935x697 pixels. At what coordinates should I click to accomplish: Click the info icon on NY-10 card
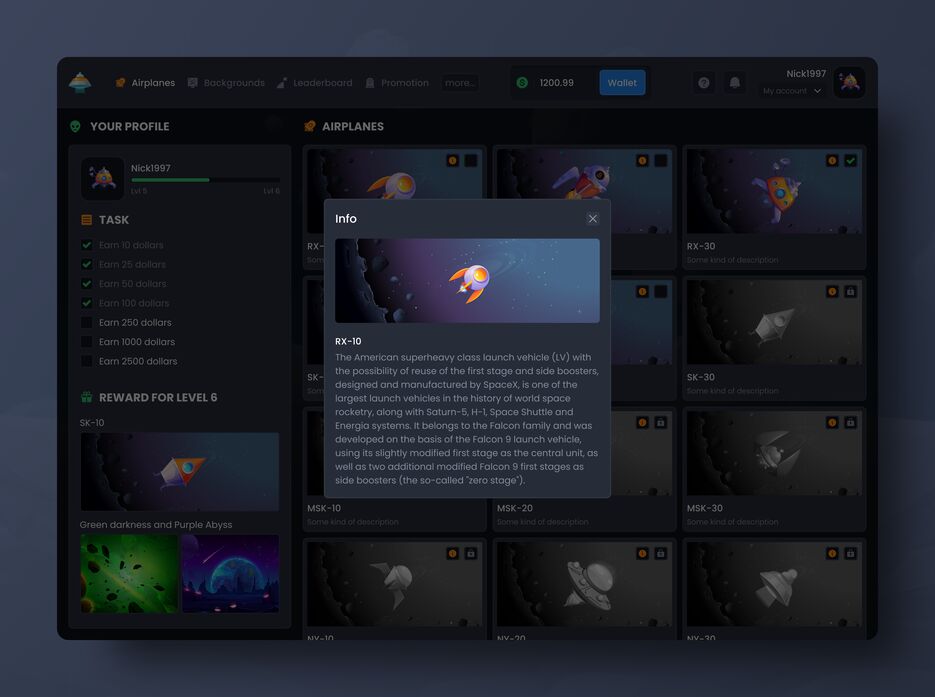tap(453, 554)
